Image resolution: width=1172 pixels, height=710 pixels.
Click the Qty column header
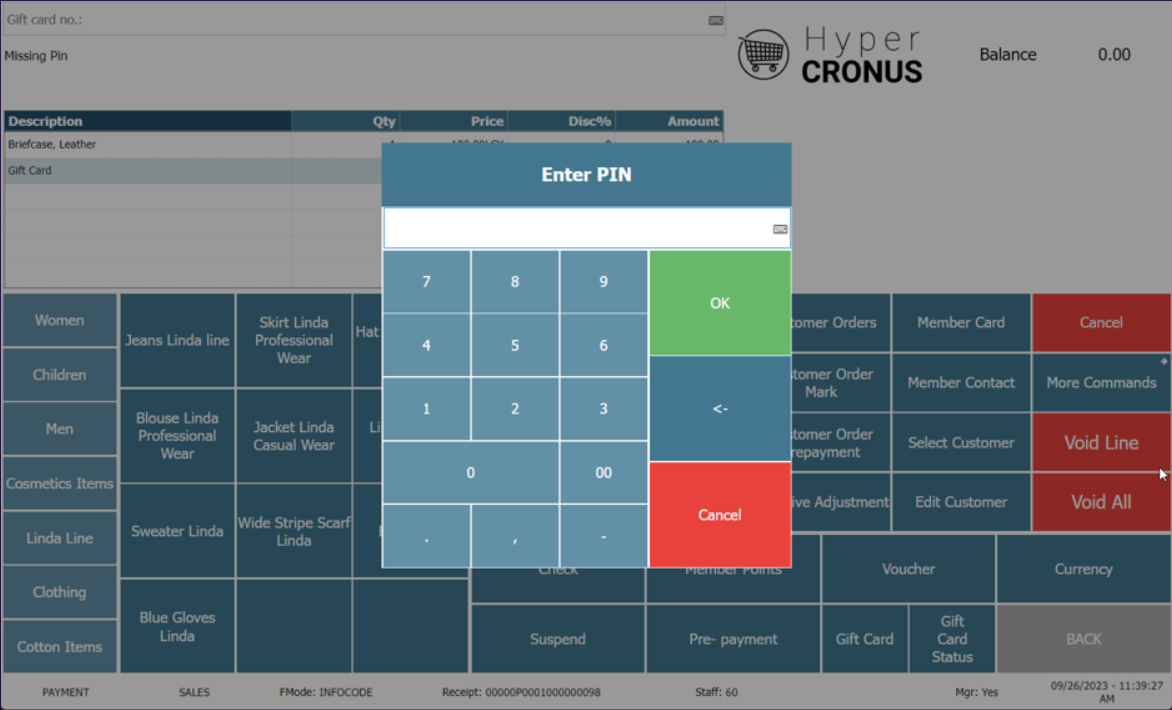click(x=345, y=121)
